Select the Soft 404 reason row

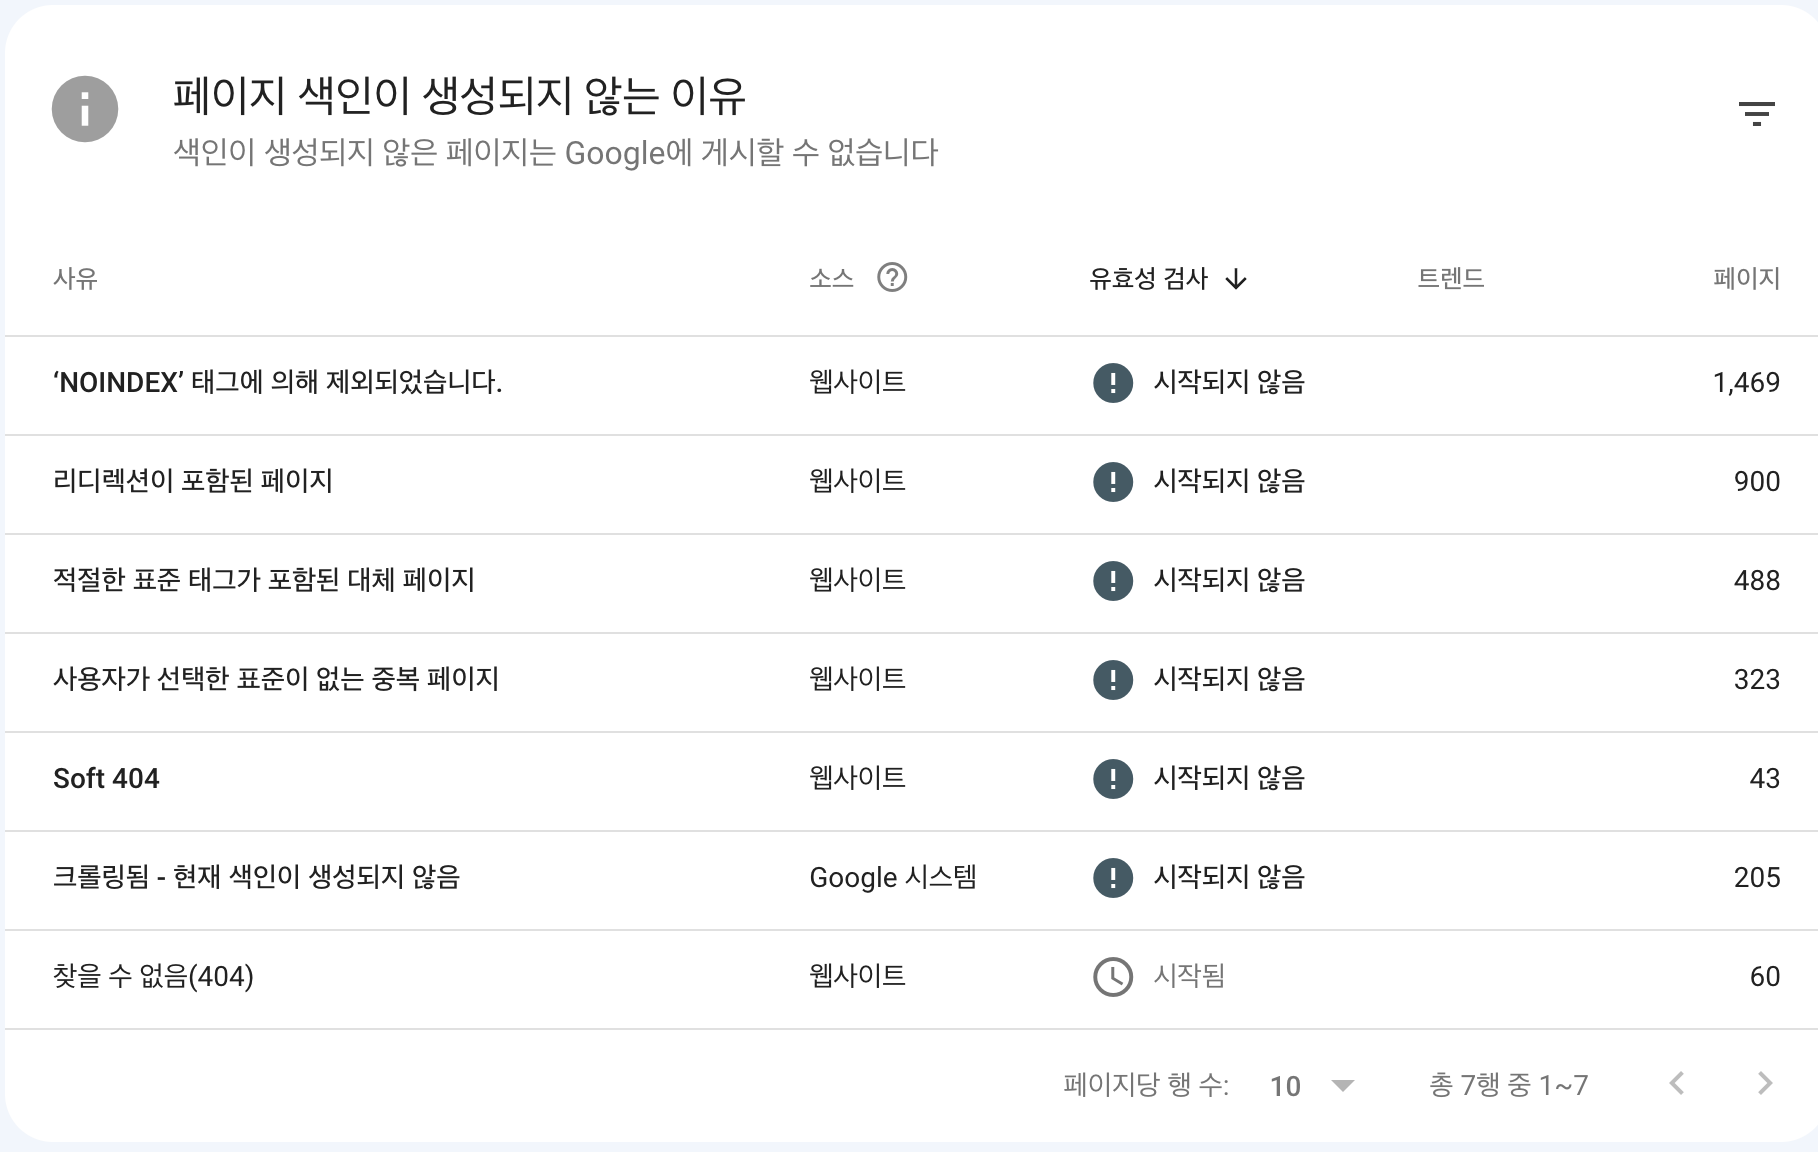(106, 778)
